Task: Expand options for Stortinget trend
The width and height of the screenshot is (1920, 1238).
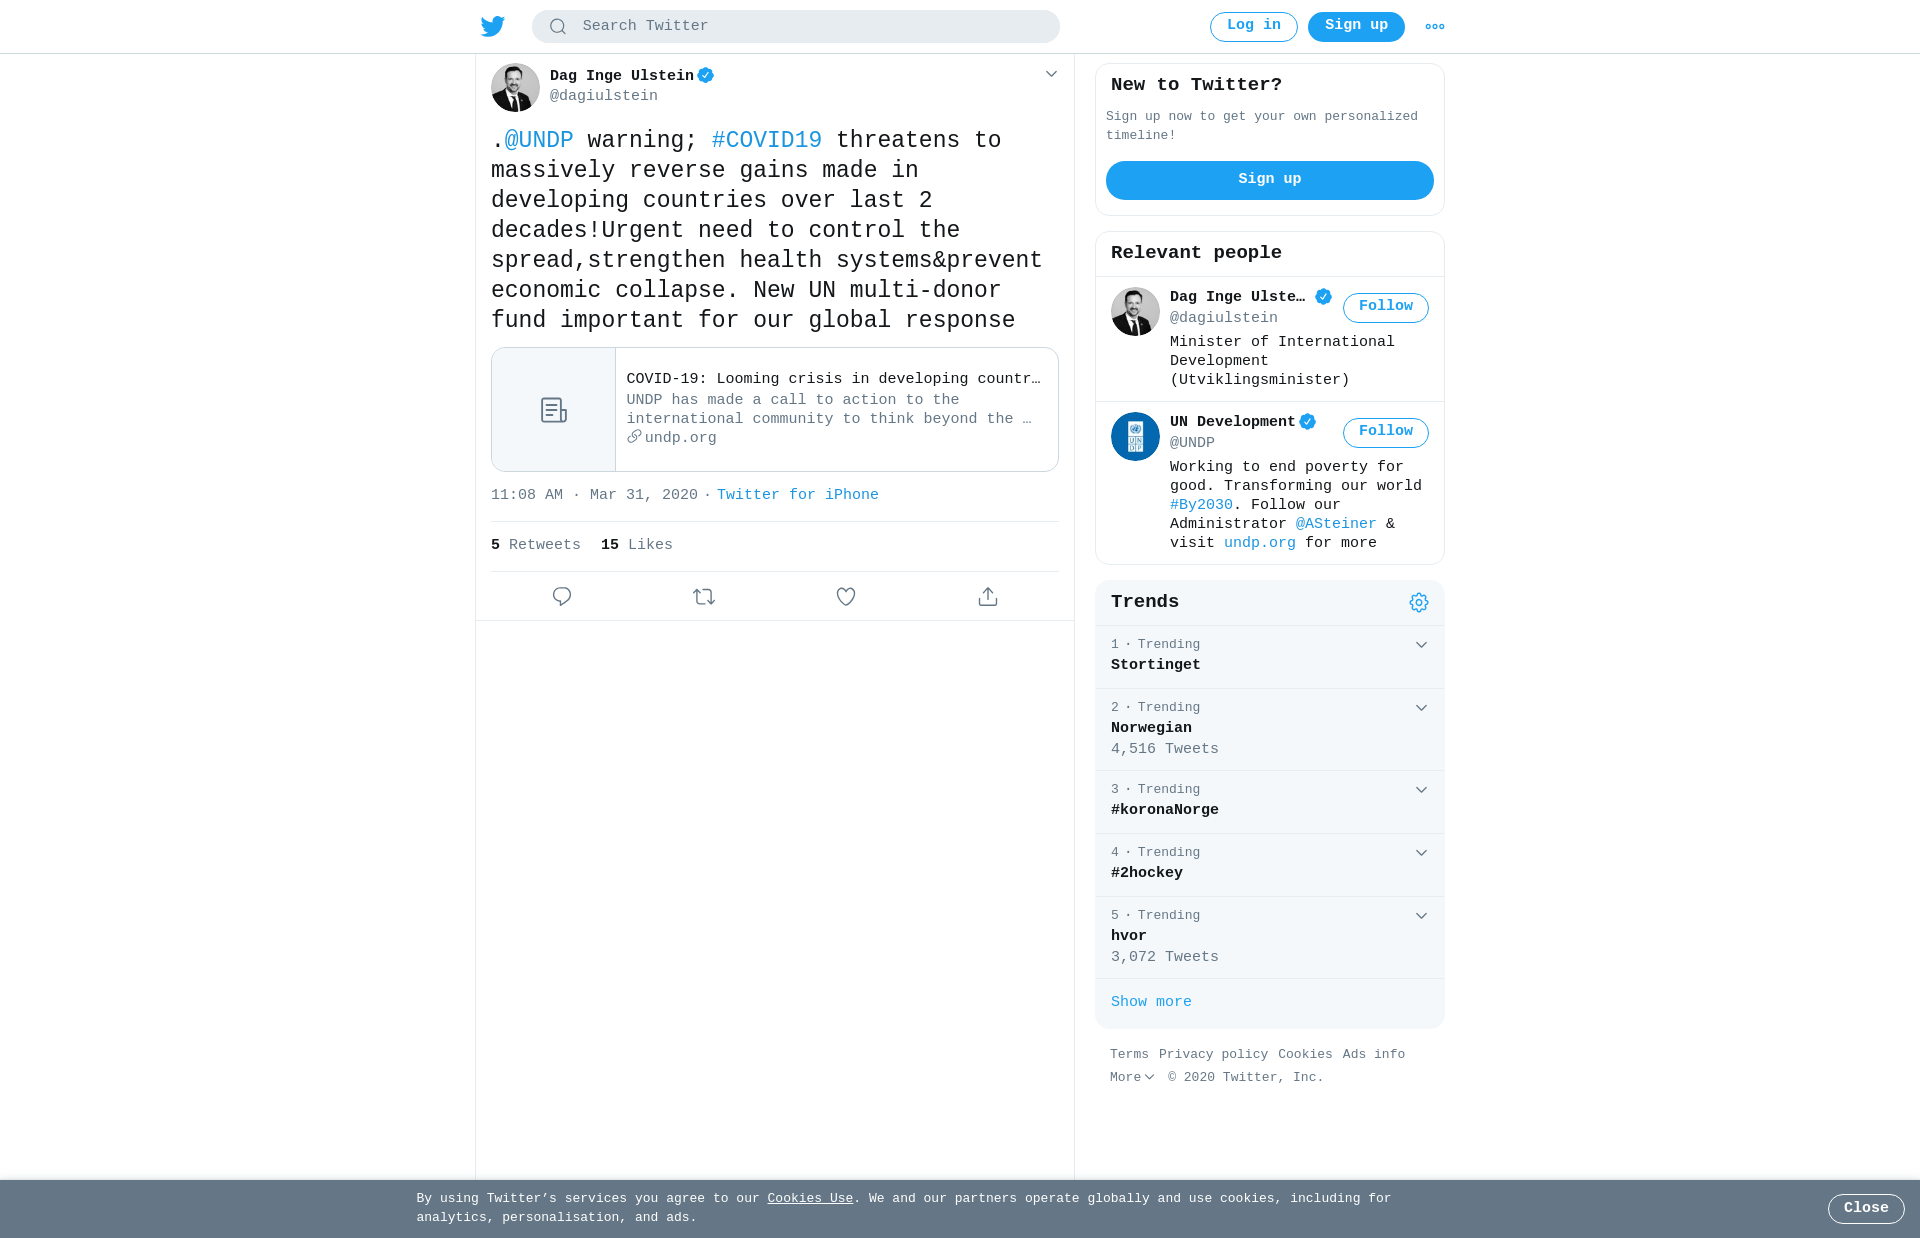Action: [x=1421, y=645]
